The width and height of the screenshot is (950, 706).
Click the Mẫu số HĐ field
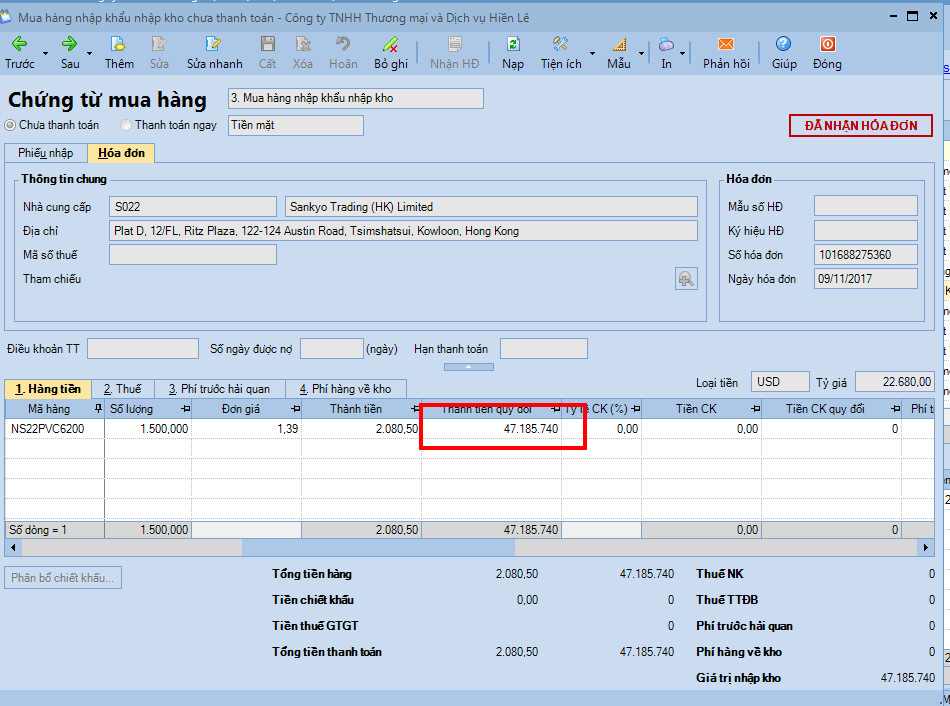[x=866, y=206]
